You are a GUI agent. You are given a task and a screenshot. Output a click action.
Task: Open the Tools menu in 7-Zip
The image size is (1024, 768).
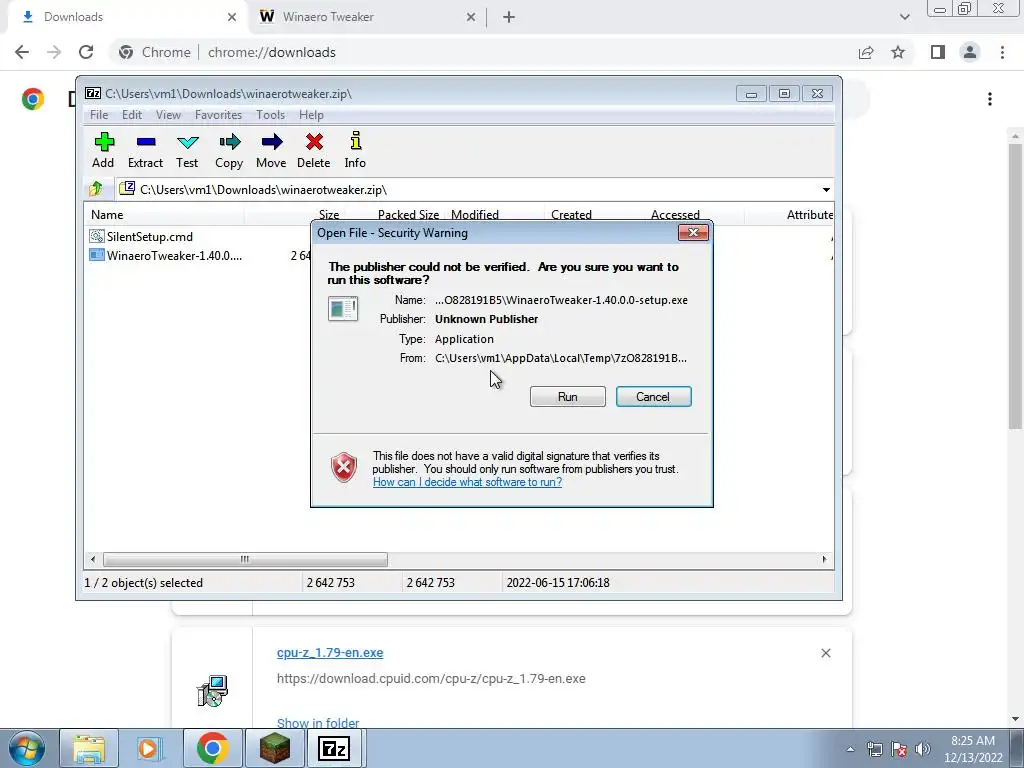[x=270, y=115]
